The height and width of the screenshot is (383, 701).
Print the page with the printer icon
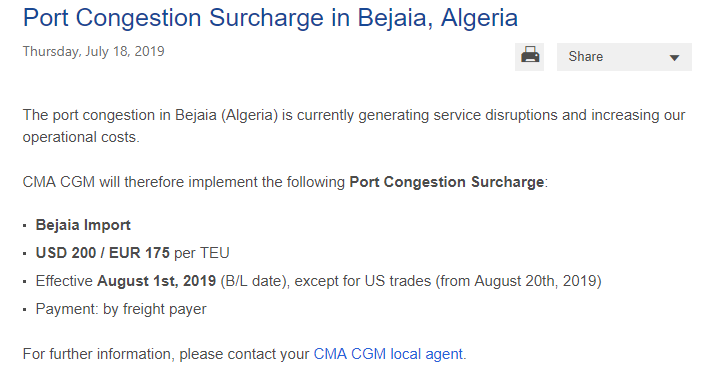tap(529, 57)
